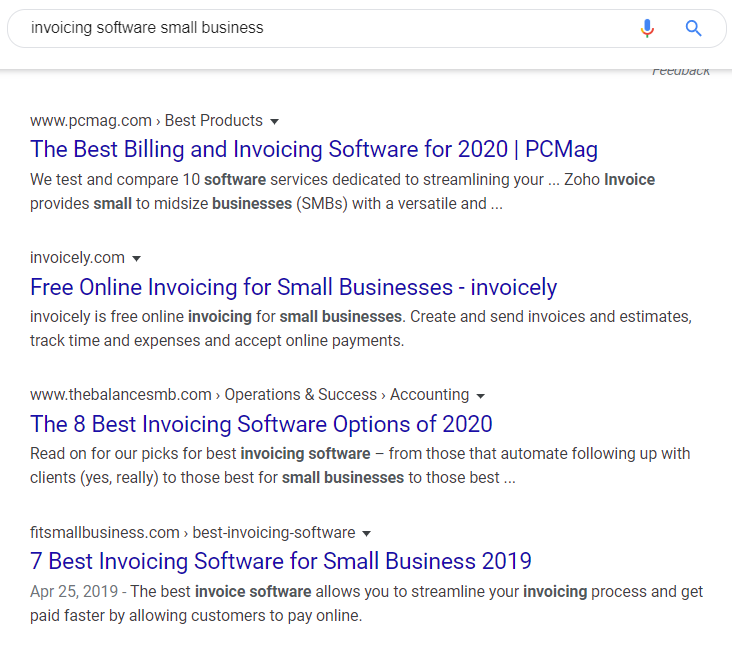Open the PCMag Best Billing and Invoicing Software result
This screenshot has width=732, height=650.
(314, 150)
